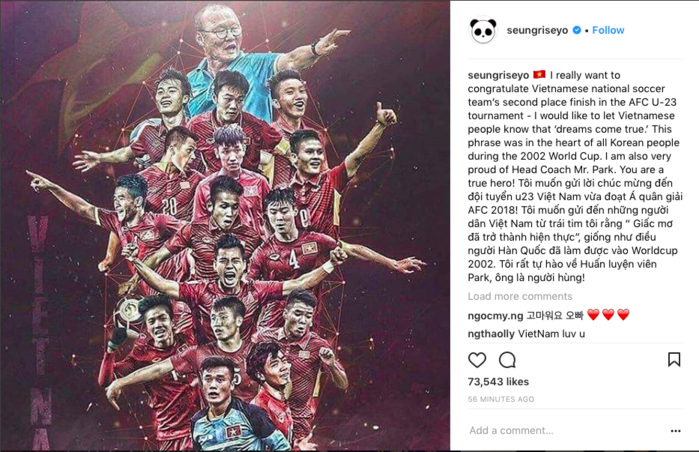Click the coach in blue on the poster

click(234, 62)
